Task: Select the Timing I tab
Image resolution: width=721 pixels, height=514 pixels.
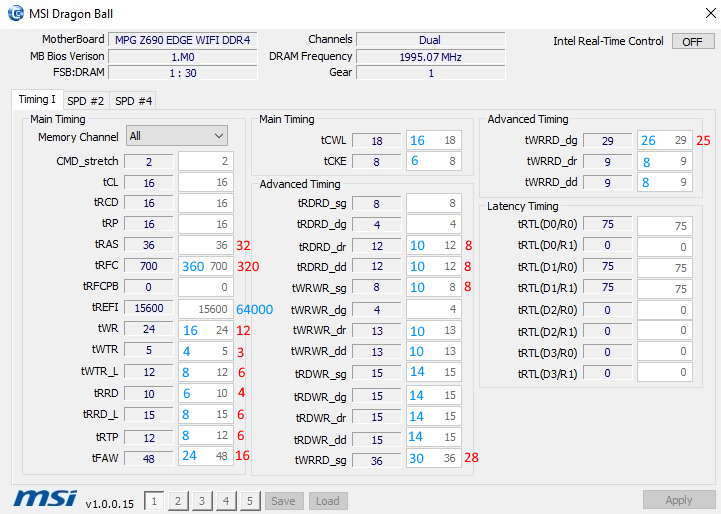Action: coord(37,100)
